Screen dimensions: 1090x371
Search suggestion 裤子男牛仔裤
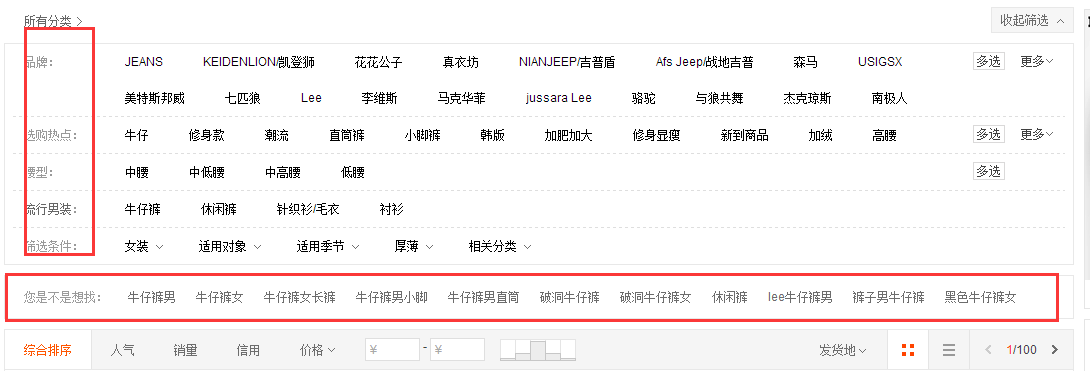pos(888,297)
